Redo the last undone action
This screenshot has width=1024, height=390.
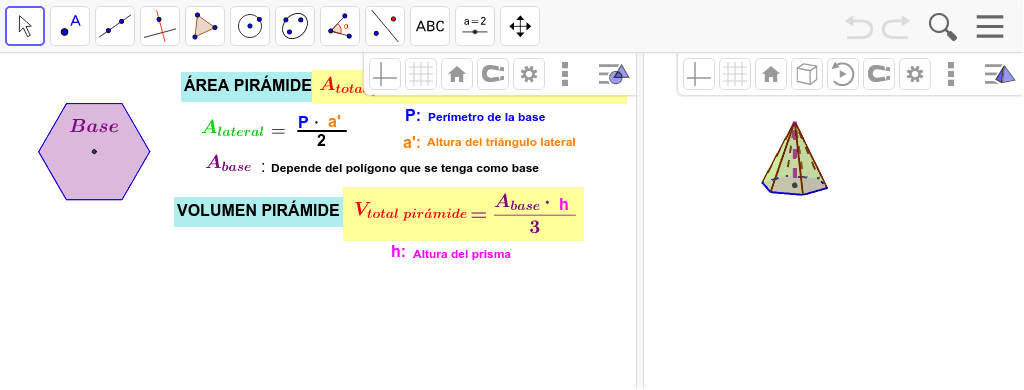[896, 27]
